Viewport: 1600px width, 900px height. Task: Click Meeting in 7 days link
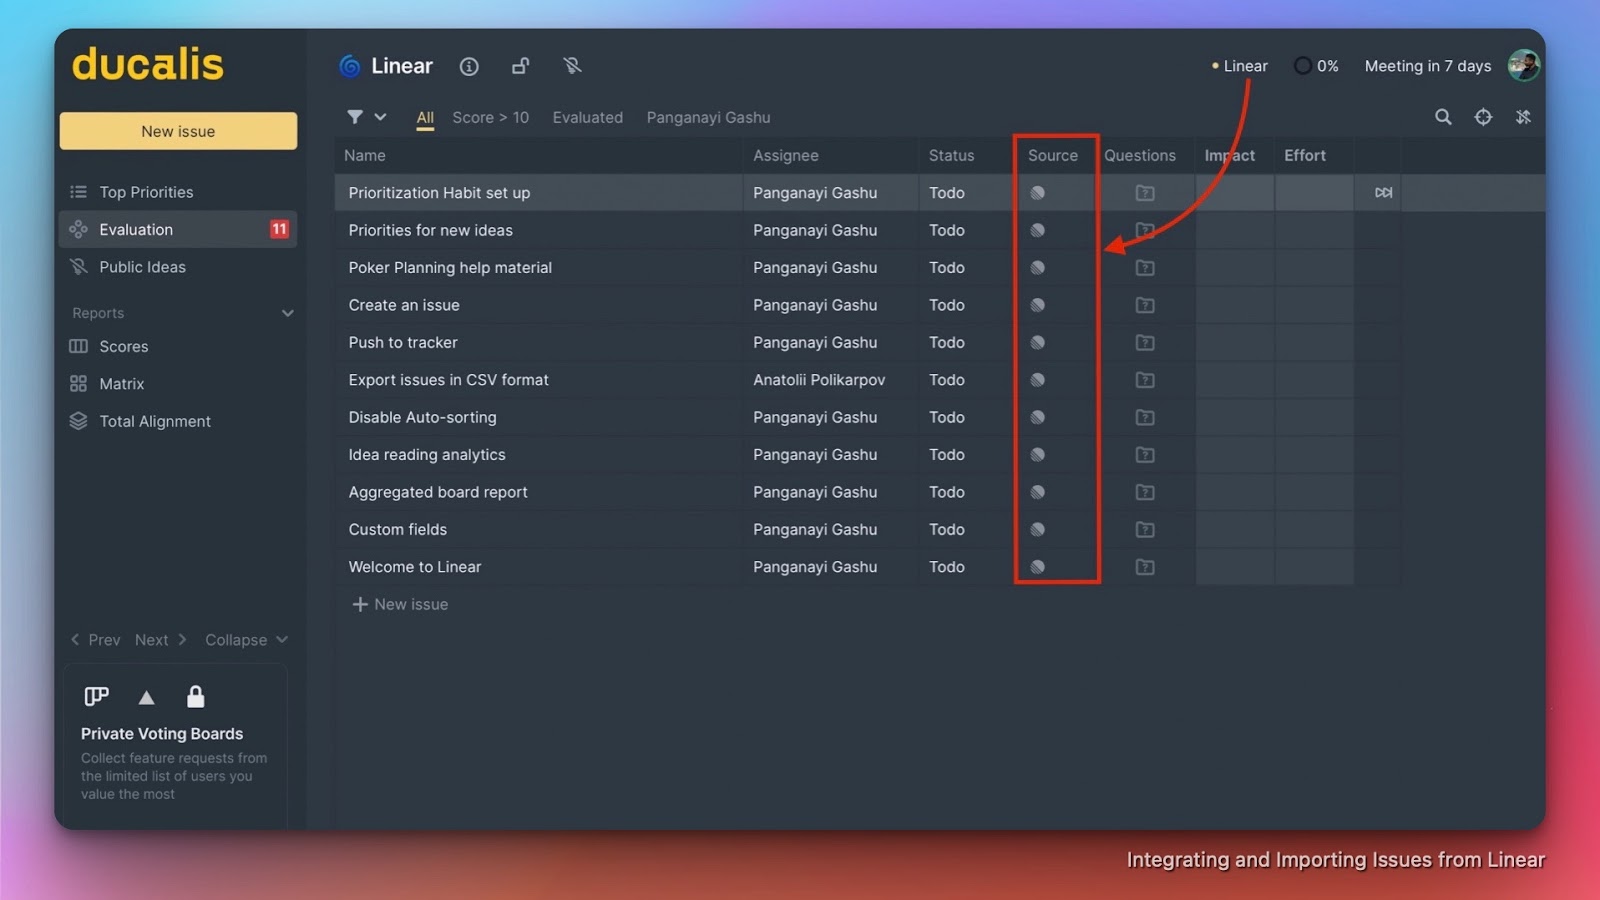click(x=1427, y=66)
